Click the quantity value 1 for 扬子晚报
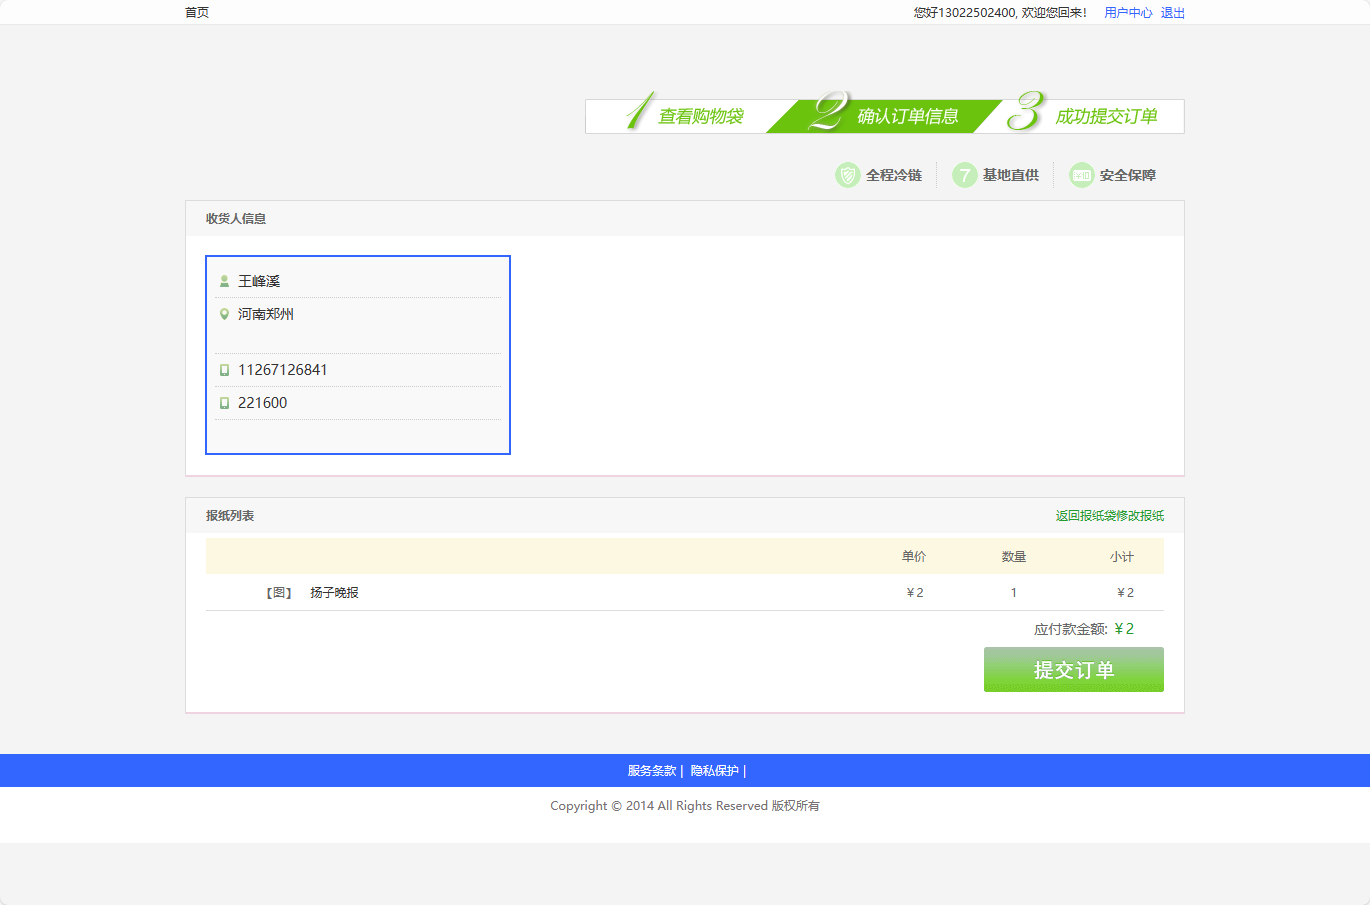 pyautogui.click(x=1014, y=593)
